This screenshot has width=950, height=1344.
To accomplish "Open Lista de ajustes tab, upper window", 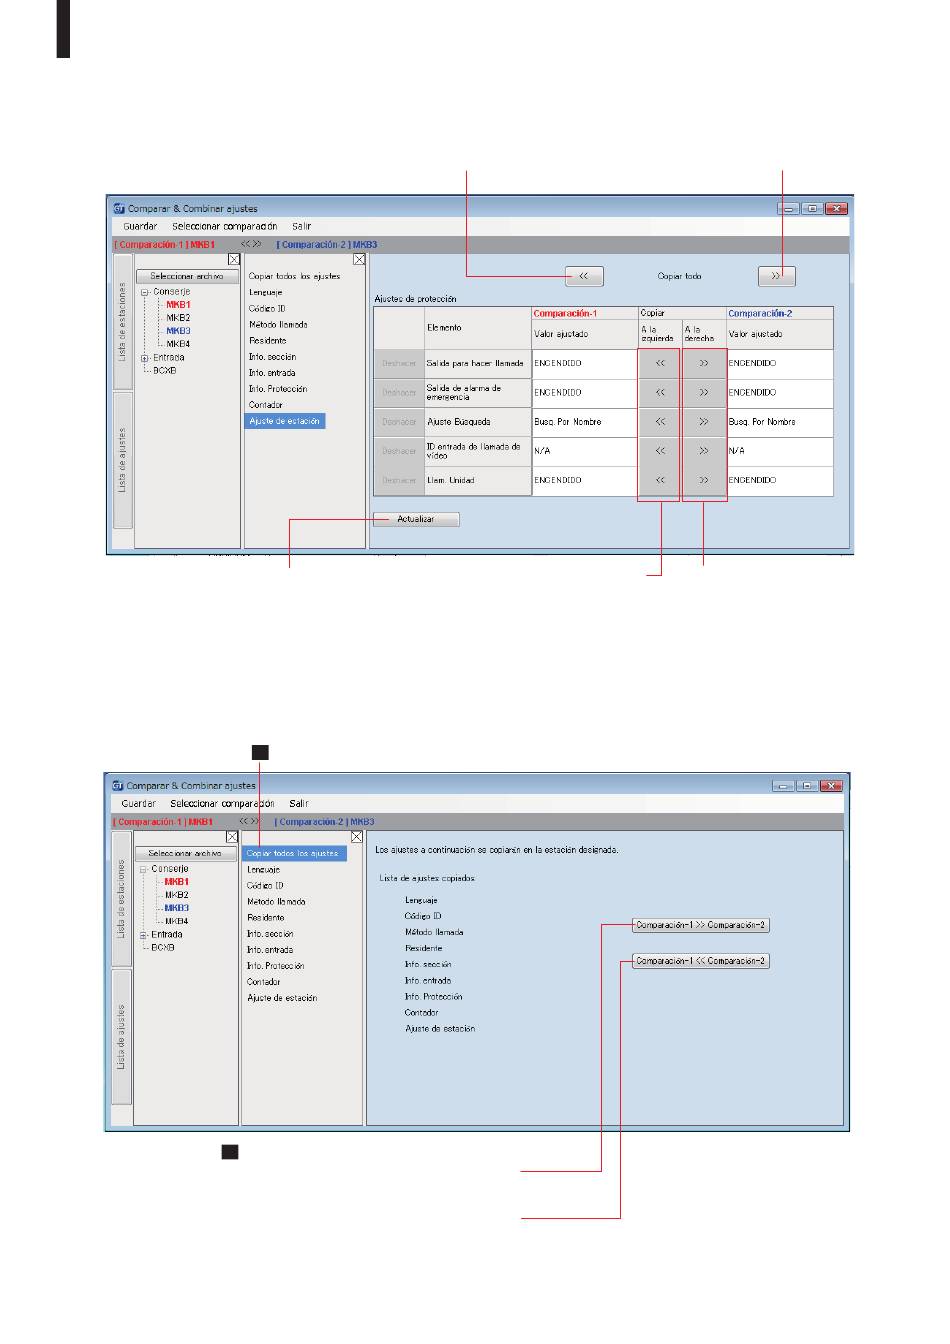I will tap(122, 460).
